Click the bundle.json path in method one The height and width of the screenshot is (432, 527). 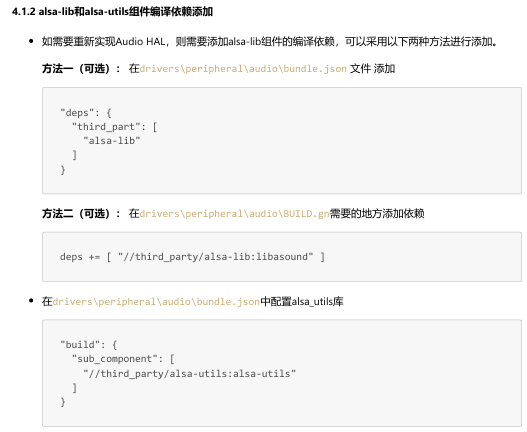[243, 69]
